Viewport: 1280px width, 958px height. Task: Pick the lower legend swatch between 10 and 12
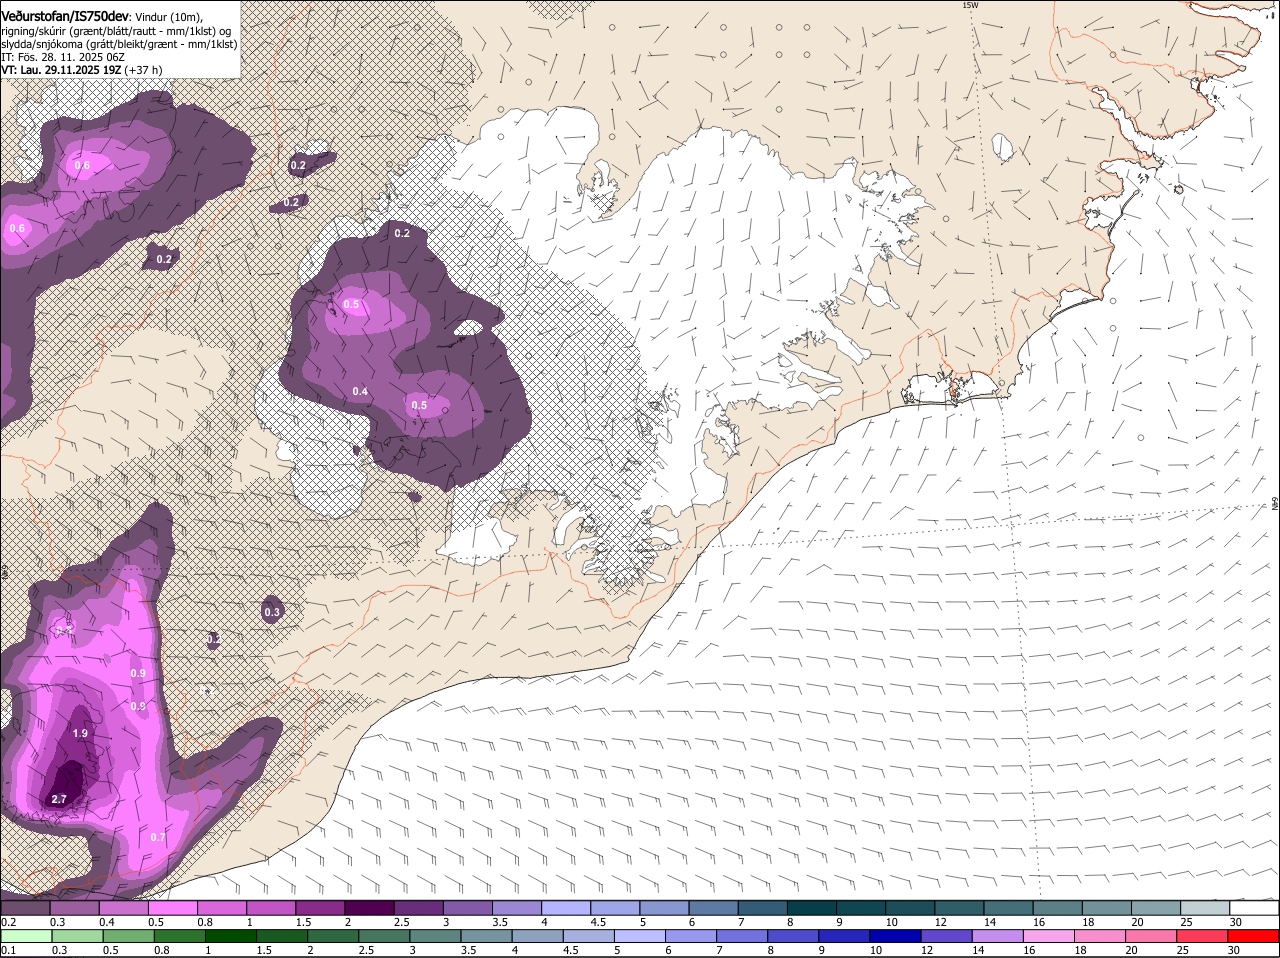[x=895, y=937]
